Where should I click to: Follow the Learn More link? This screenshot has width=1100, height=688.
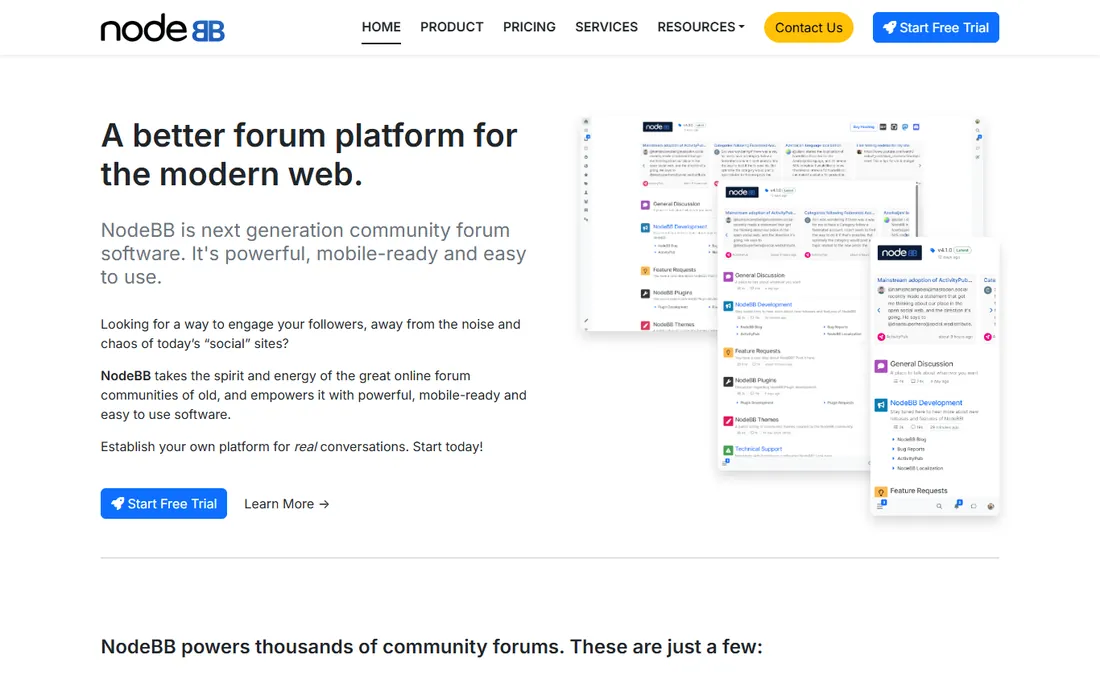coord(286,504)
